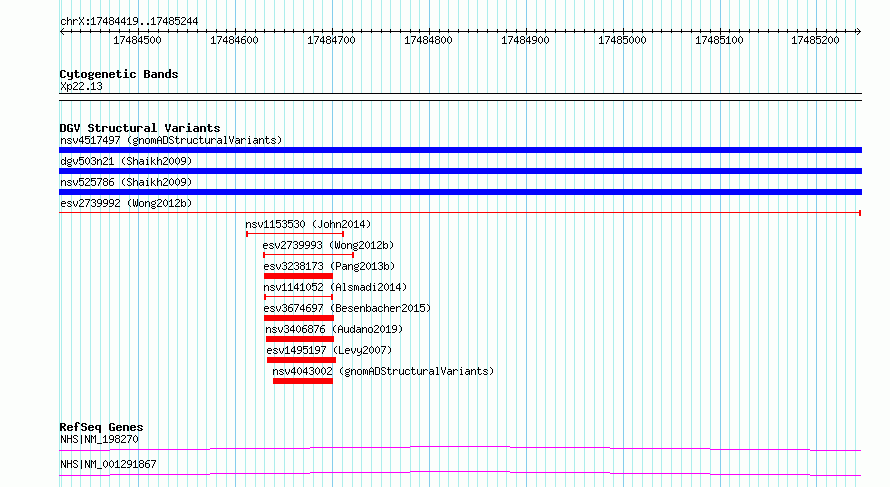Click ruler position 17484900

(525, 40)
